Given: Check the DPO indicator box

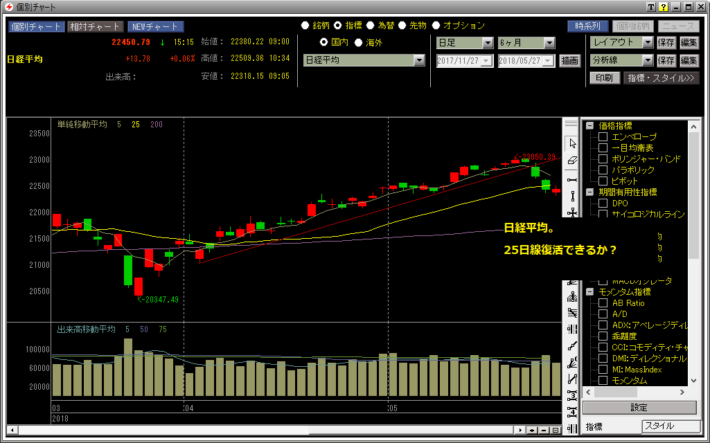Looking at the screenshot, I should tap(603, 203).
